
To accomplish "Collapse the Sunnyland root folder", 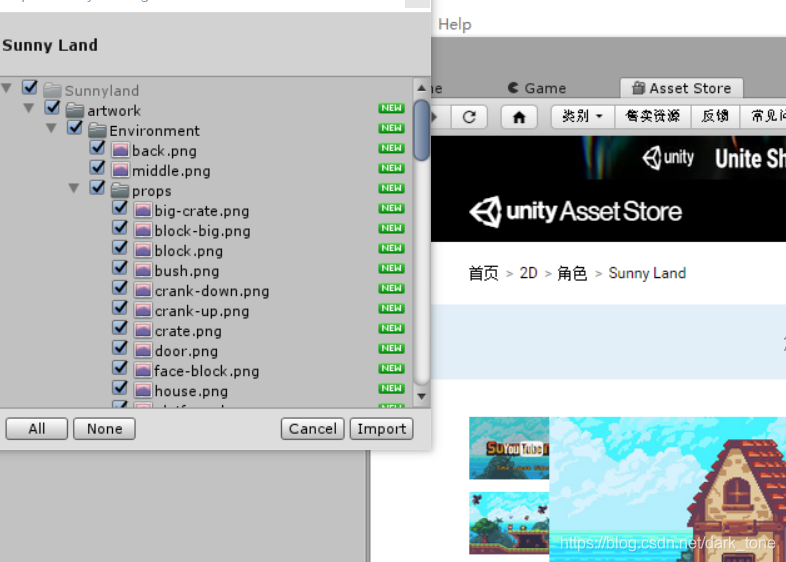I will pos(7,88).
